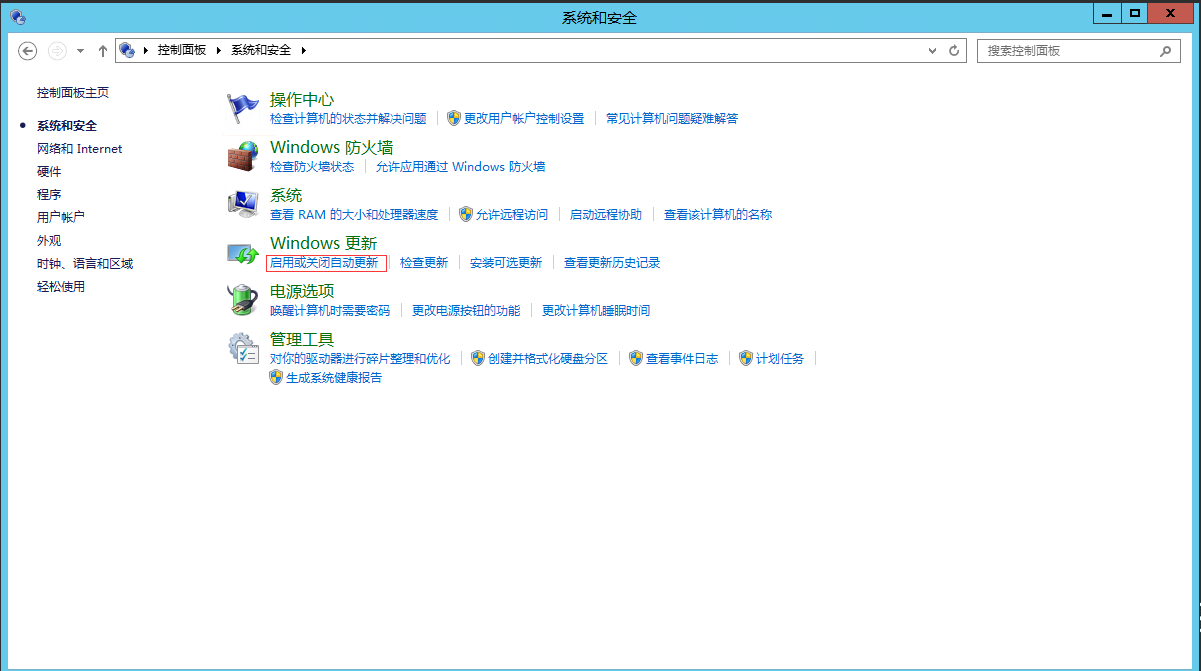Select 网络和 Internet in the sidebar
1201x671 pixels.
click(x=76, y=148)
